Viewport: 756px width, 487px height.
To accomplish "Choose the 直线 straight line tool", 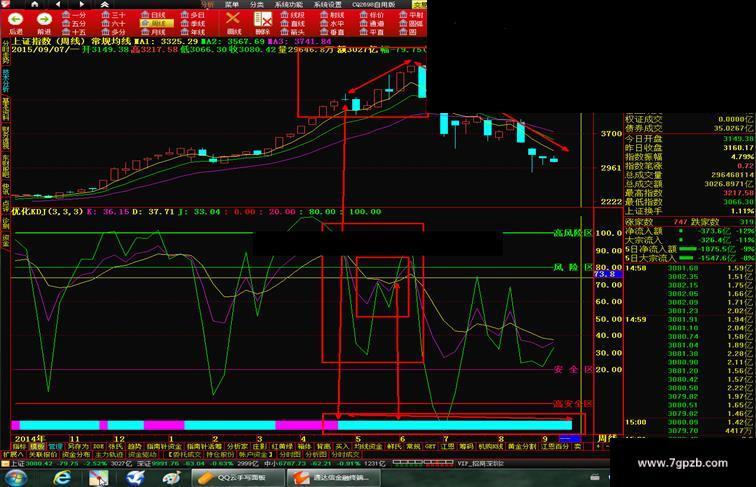I will coord(293,24).
